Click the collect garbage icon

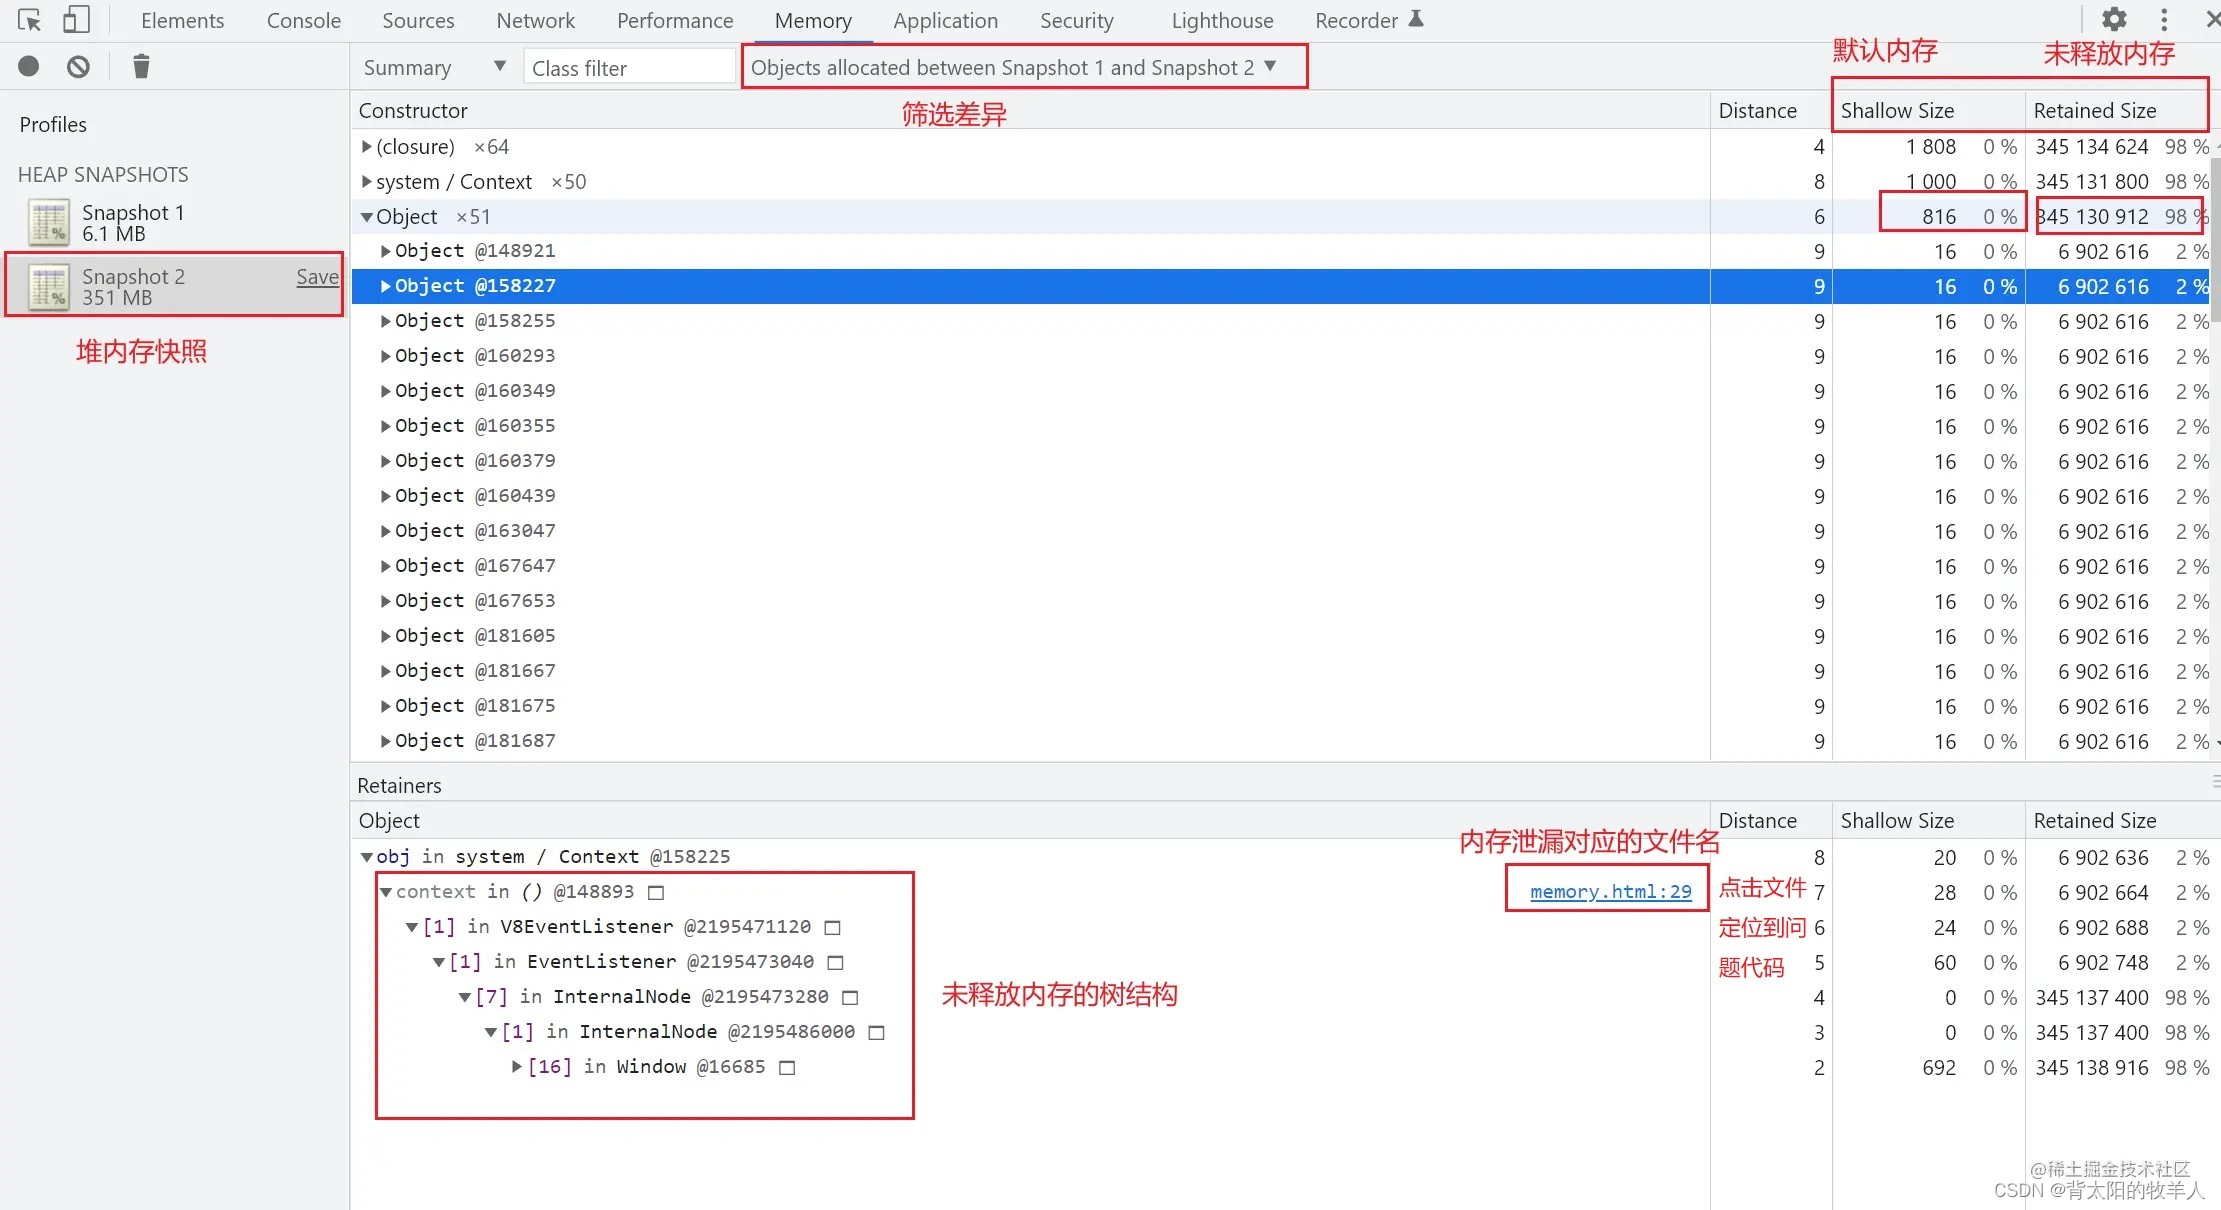[x=144, y=66]
